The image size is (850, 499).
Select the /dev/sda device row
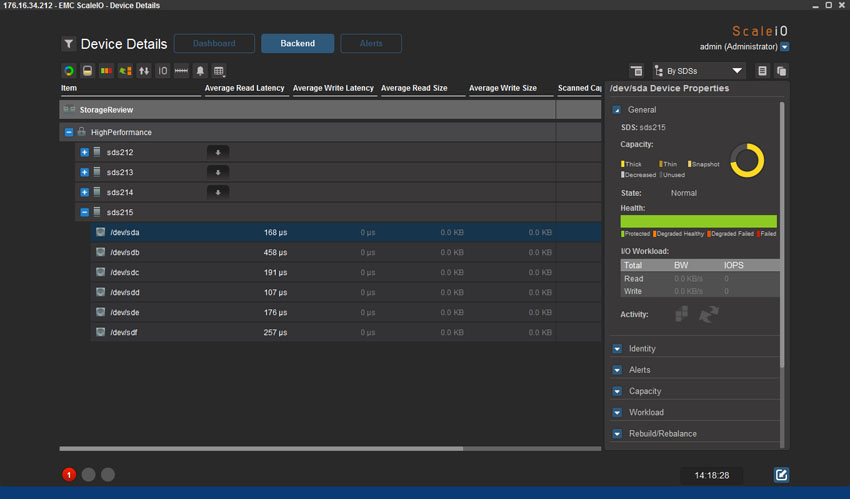(346, 232)
